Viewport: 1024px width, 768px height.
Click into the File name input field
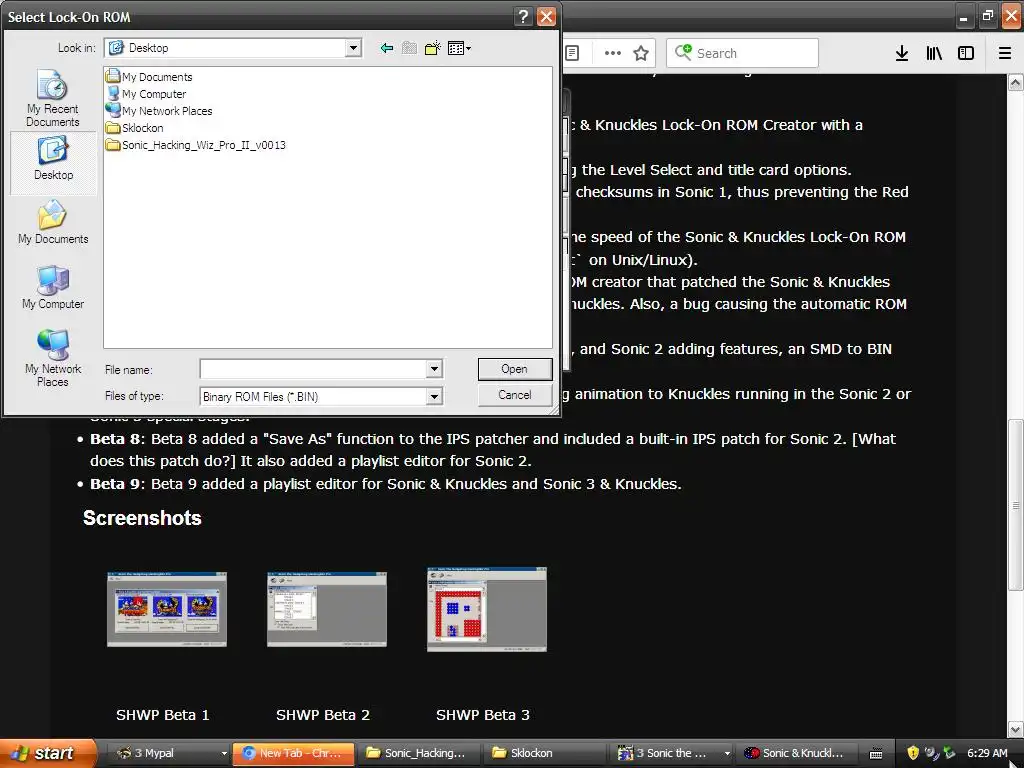[x=313, y=369]
